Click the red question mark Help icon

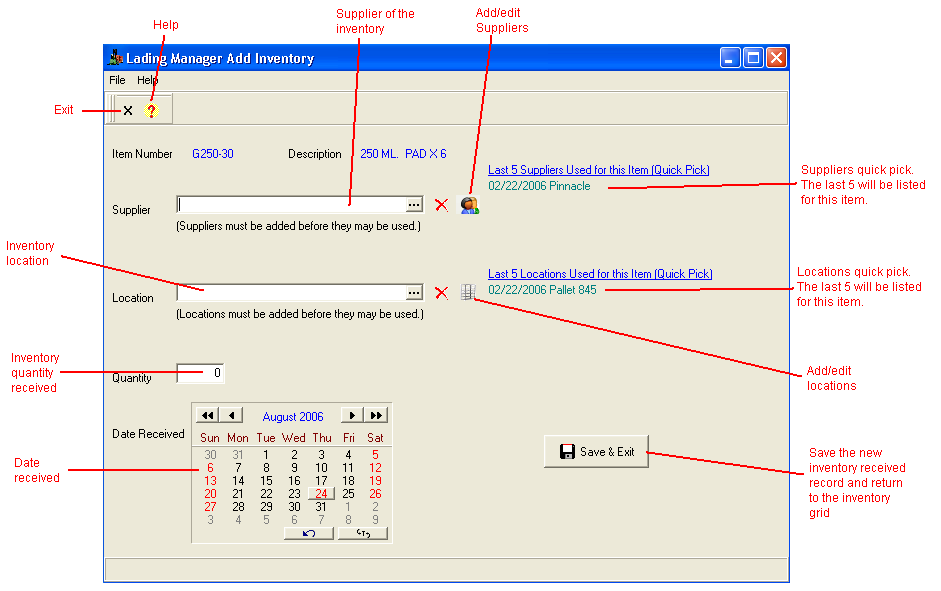[152, 111]
